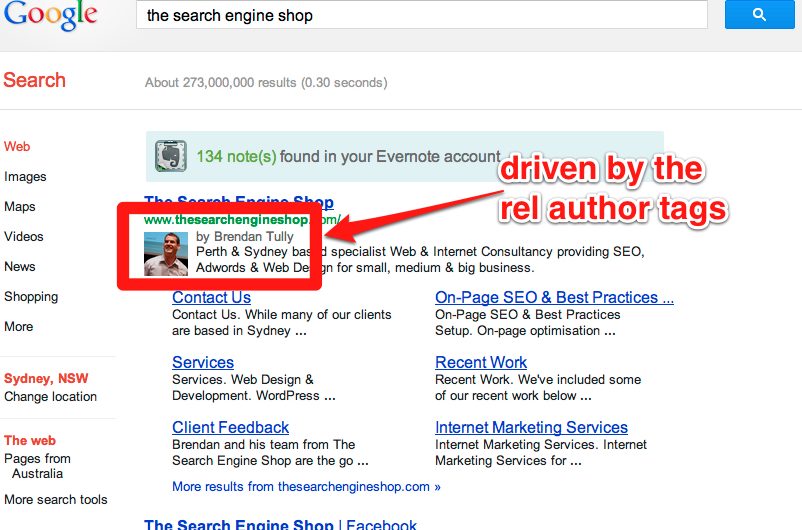Expand More search tools
Viewport: 802px width, 530px height.
(x=56, y=499)
